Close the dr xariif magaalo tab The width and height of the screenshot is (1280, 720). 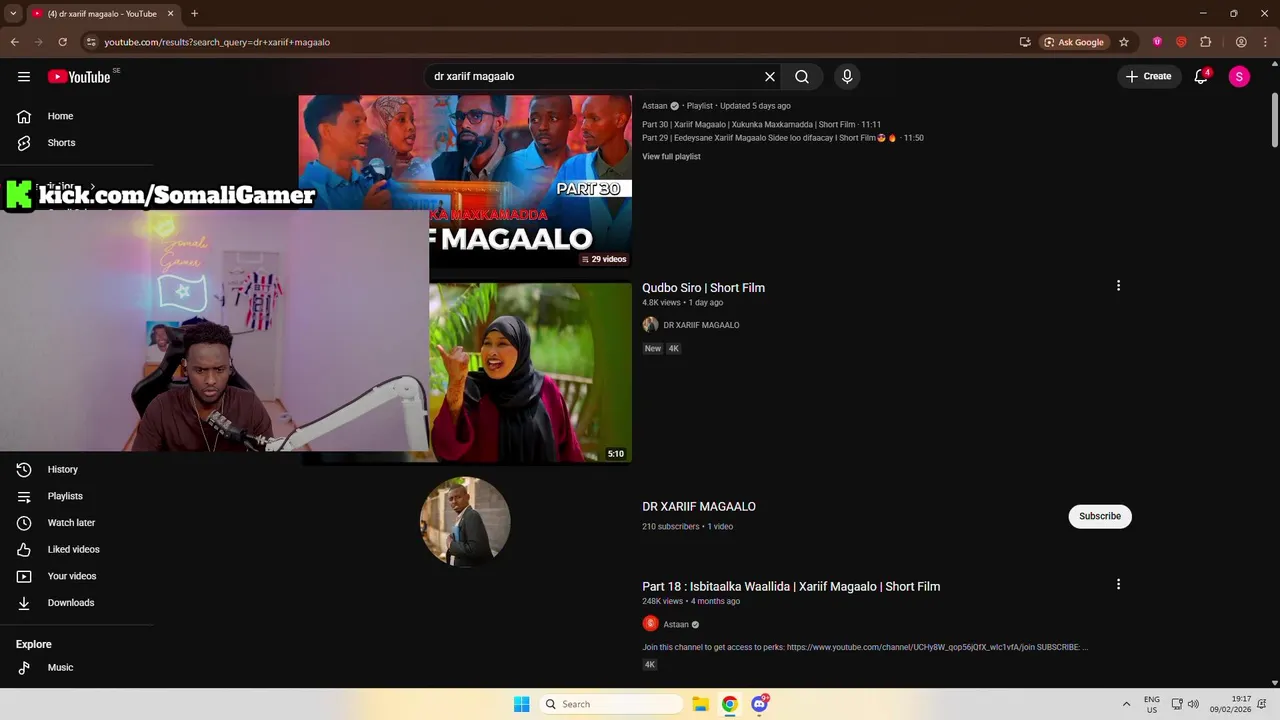click(x=170, y=13)
